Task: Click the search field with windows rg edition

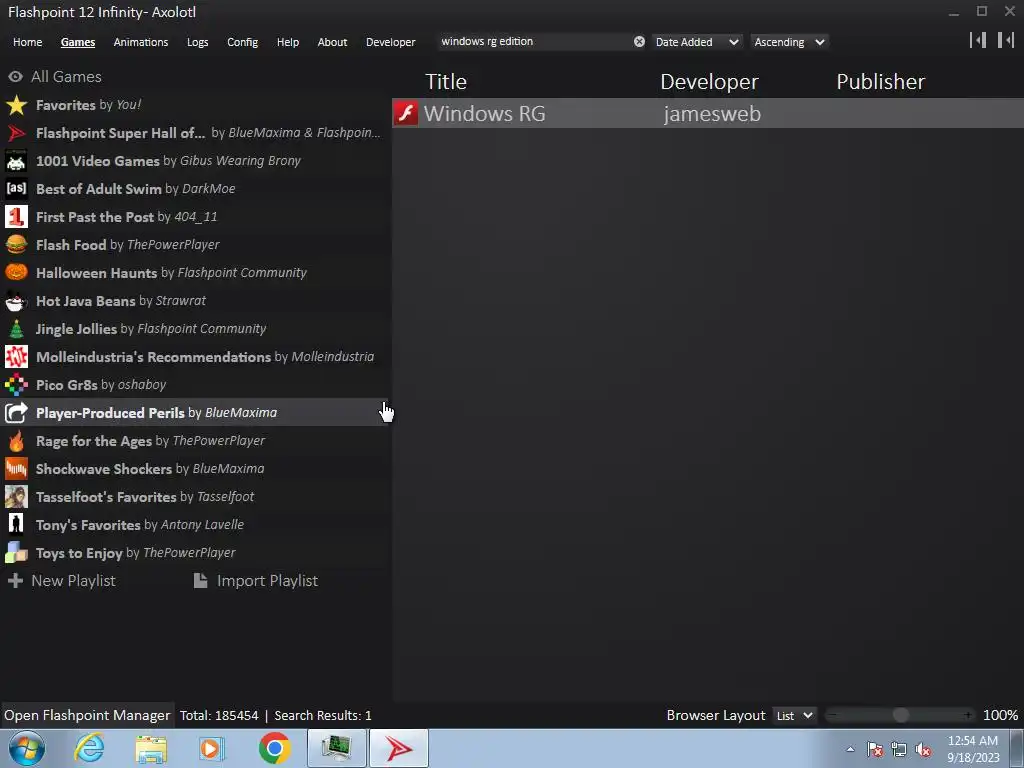Action: pos(534,41)
